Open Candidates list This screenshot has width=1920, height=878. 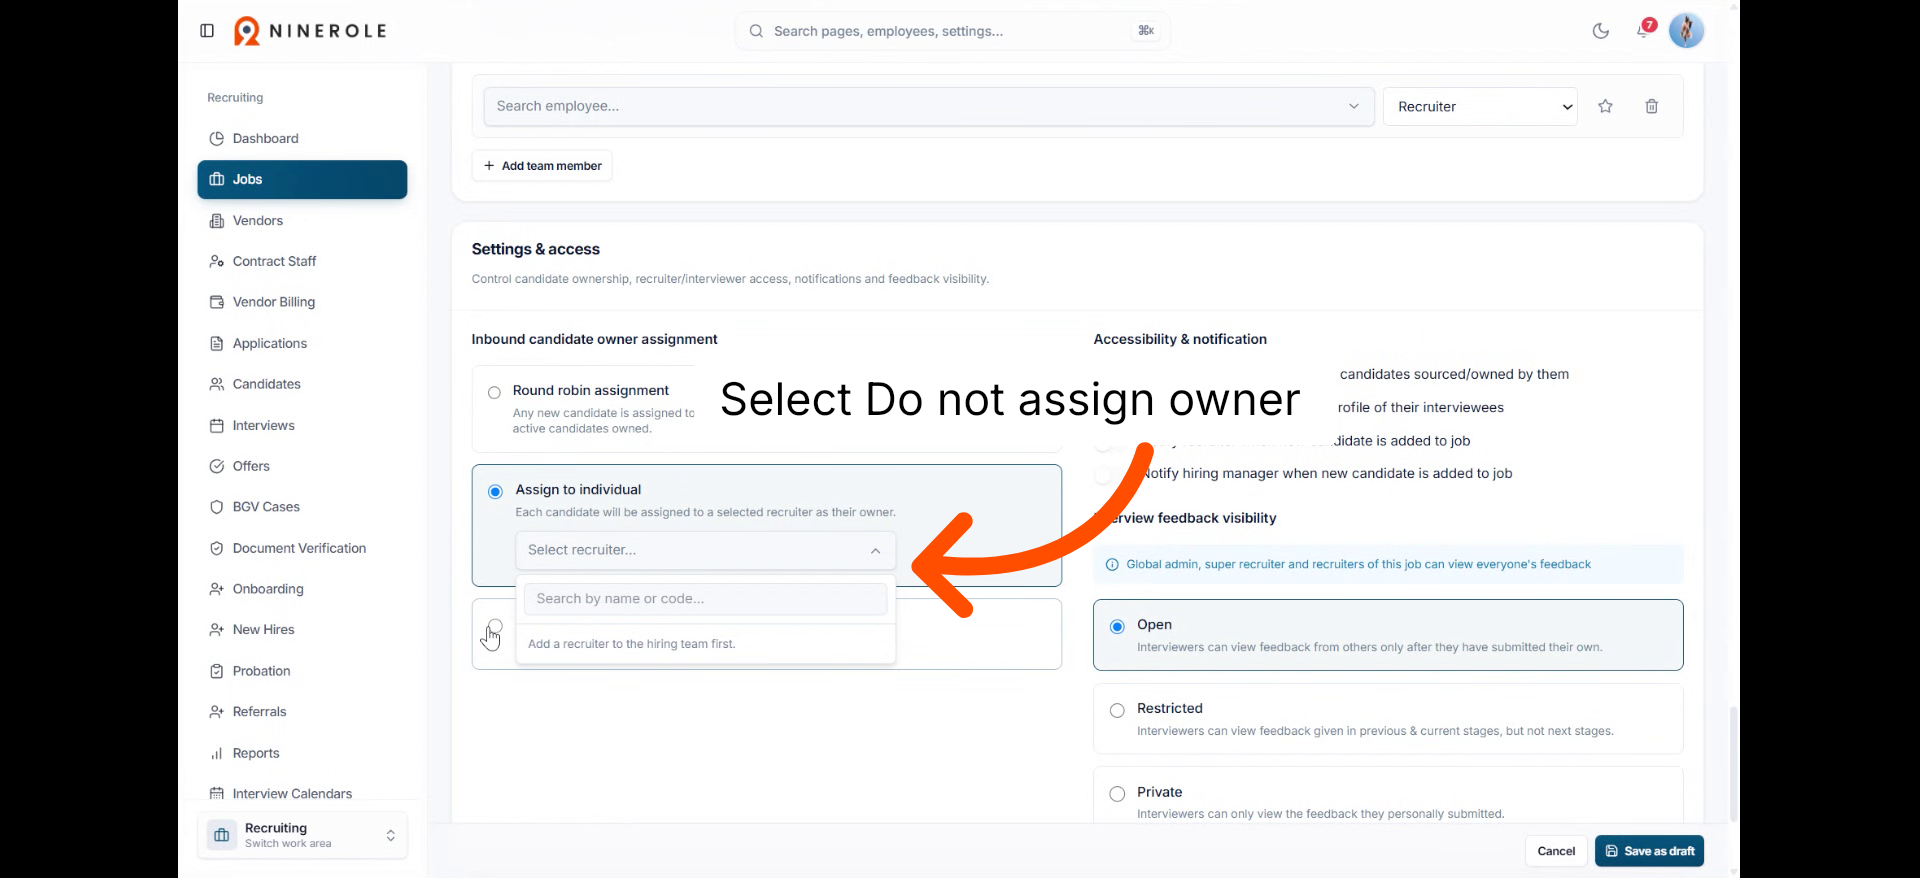(302, 384)
